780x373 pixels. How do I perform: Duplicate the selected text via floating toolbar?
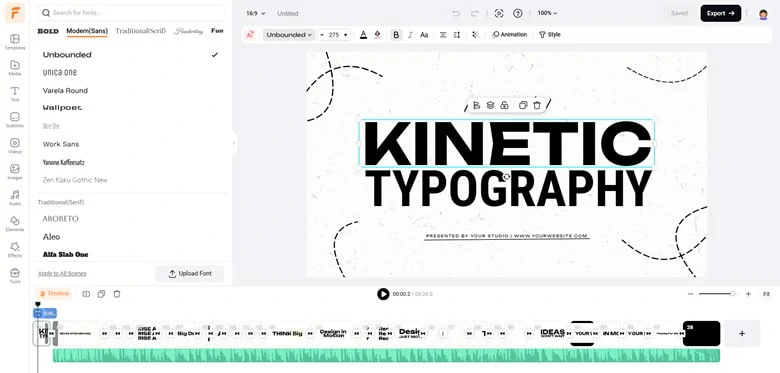point(523,105)
